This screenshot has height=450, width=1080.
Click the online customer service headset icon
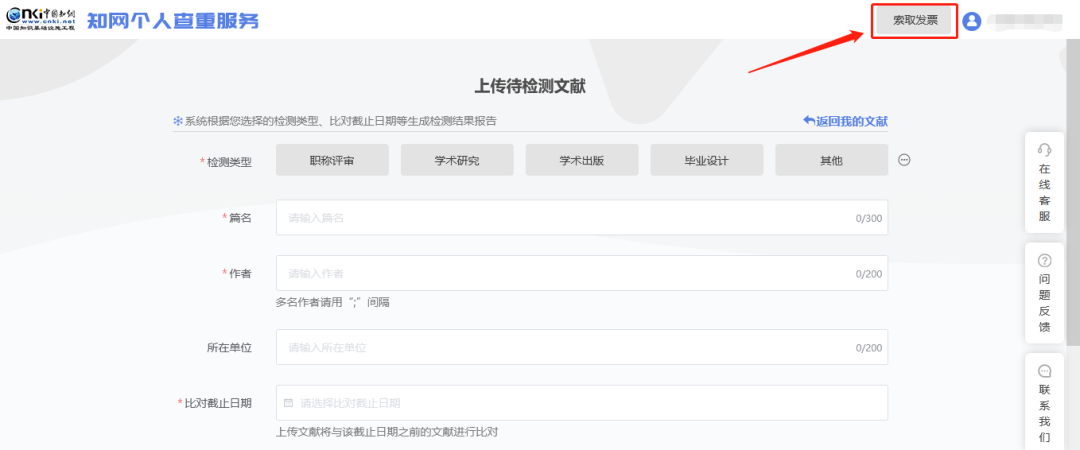[1044, 150]
